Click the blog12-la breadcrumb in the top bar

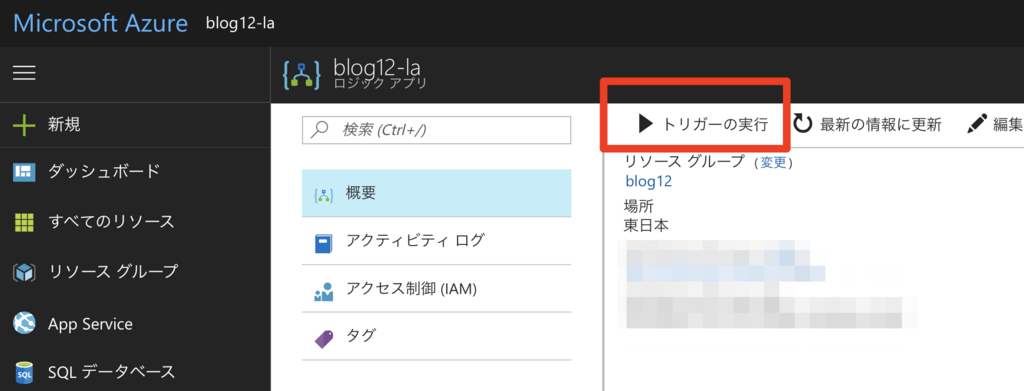point(240,23)
